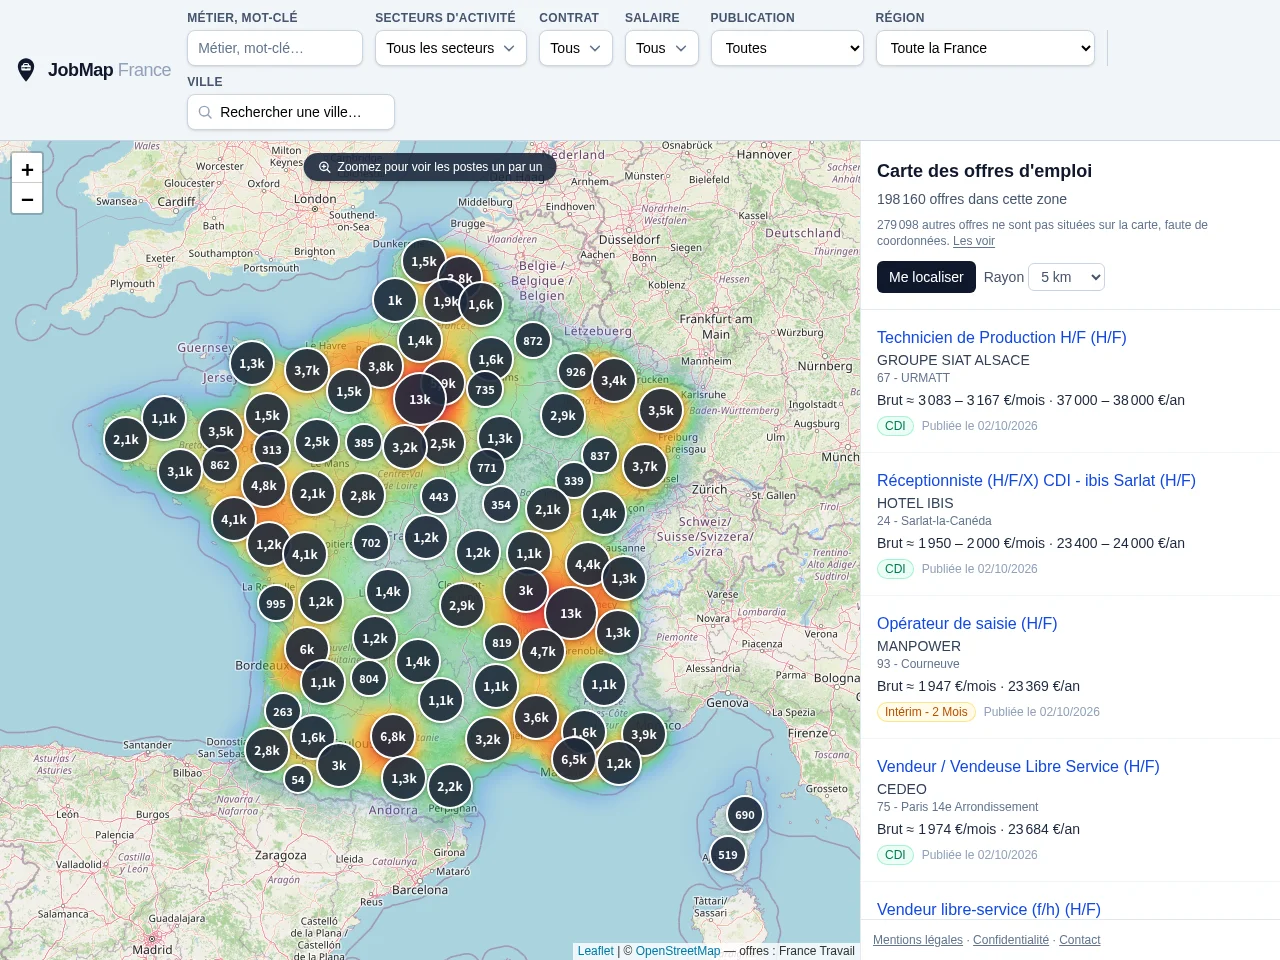Viewport: 1280px width, 960px height.
Task: Open the Réceptionniste ibis Sarlat offer
Action: [1036, 480]
